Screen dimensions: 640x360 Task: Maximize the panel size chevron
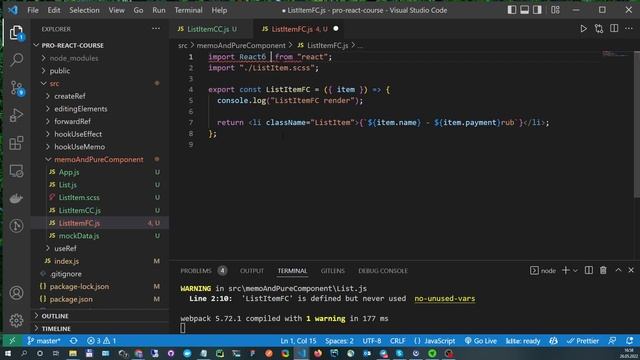pos(618,270)
